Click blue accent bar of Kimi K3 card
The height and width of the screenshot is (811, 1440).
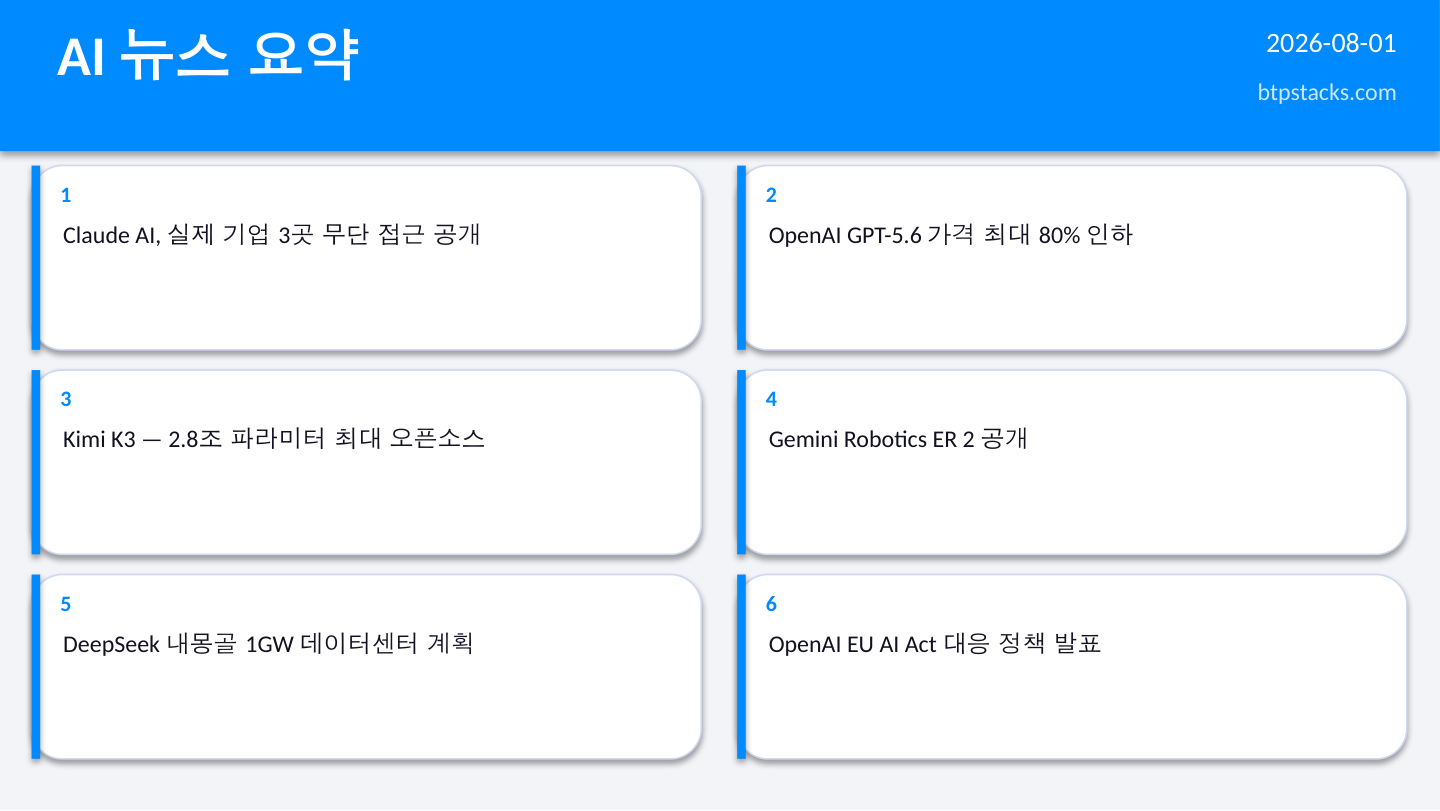pyautogui.click(x=36, y=462)
